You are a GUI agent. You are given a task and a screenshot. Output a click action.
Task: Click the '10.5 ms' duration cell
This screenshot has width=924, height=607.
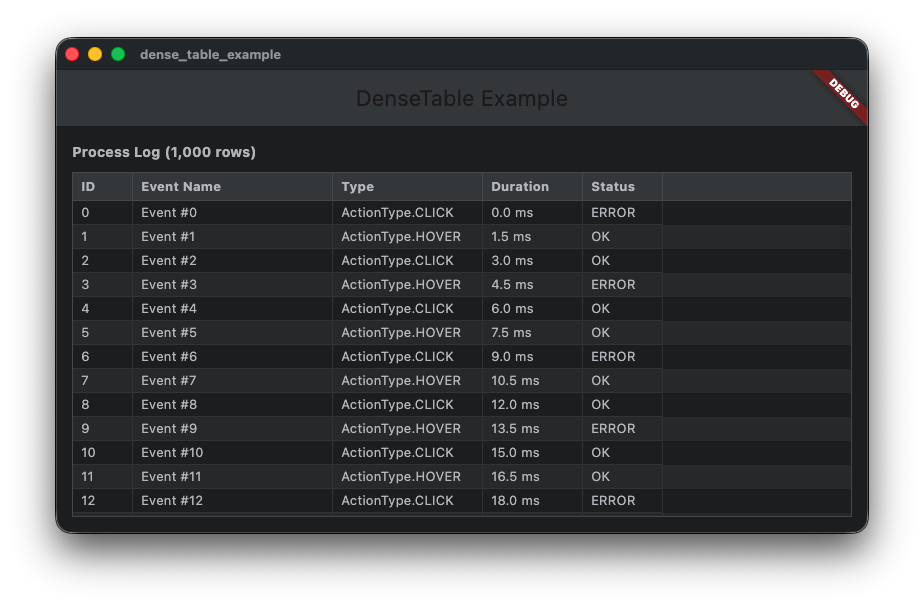point(532,381)
